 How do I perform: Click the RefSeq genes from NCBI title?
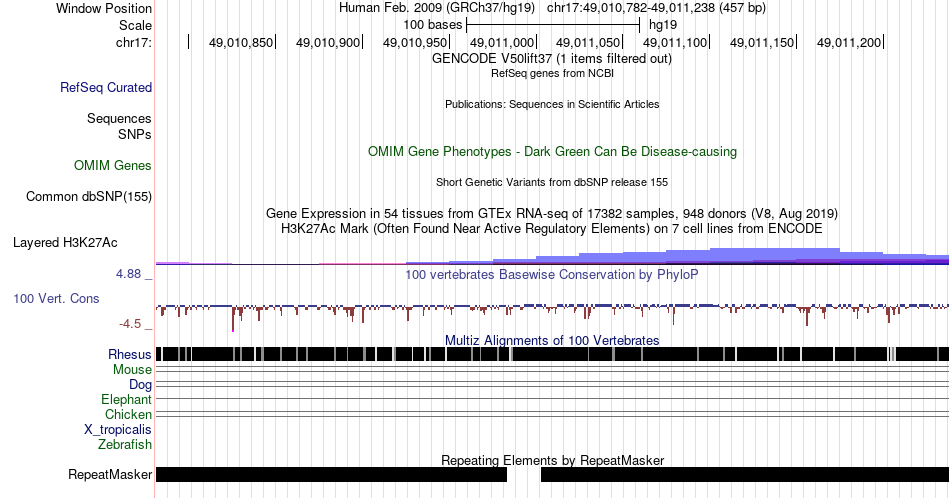(552, 73)
